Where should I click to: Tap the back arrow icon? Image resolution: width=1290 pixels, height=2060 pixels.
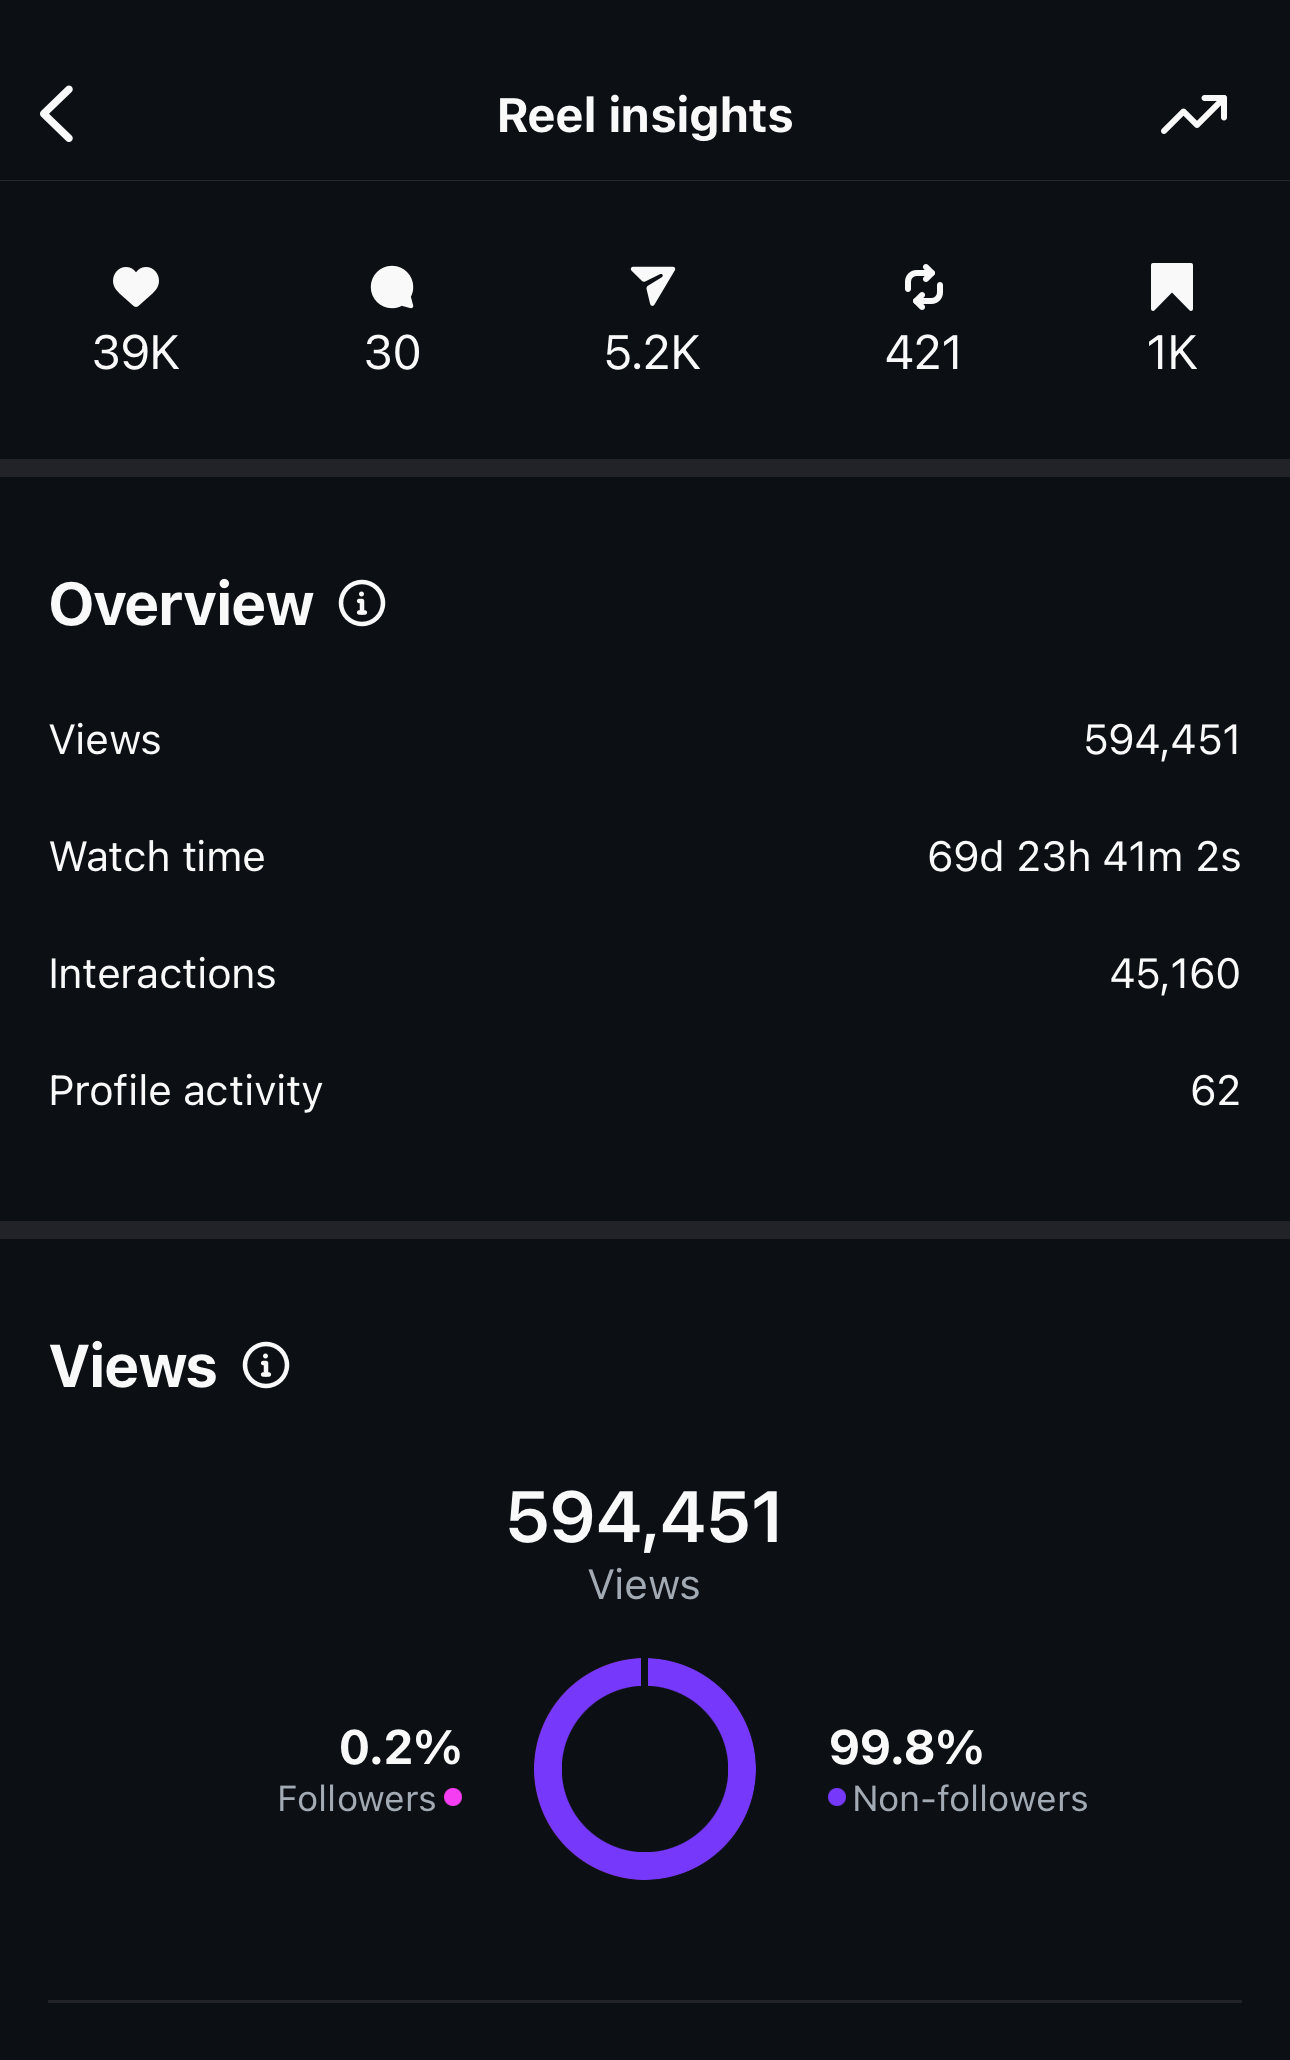[x=58, y=114]
